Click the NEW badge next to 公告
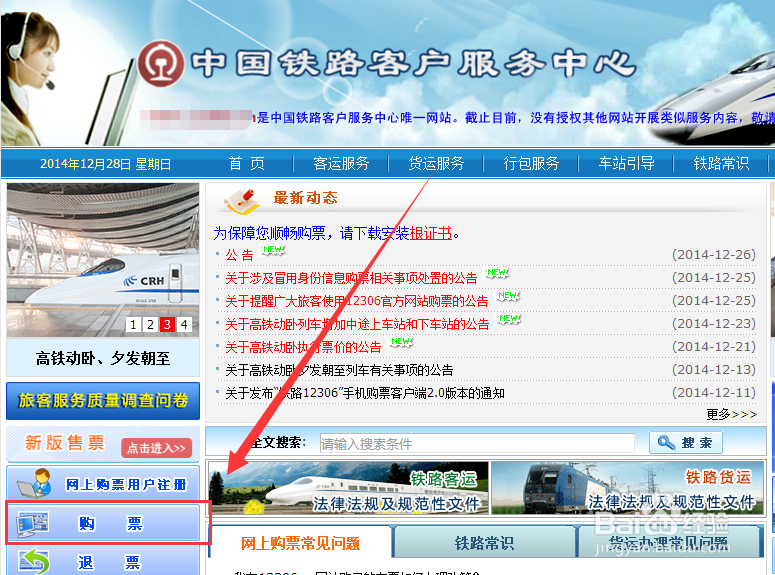Image resolution: width=775 pixels, height=575 pixels. click(273, 250)
